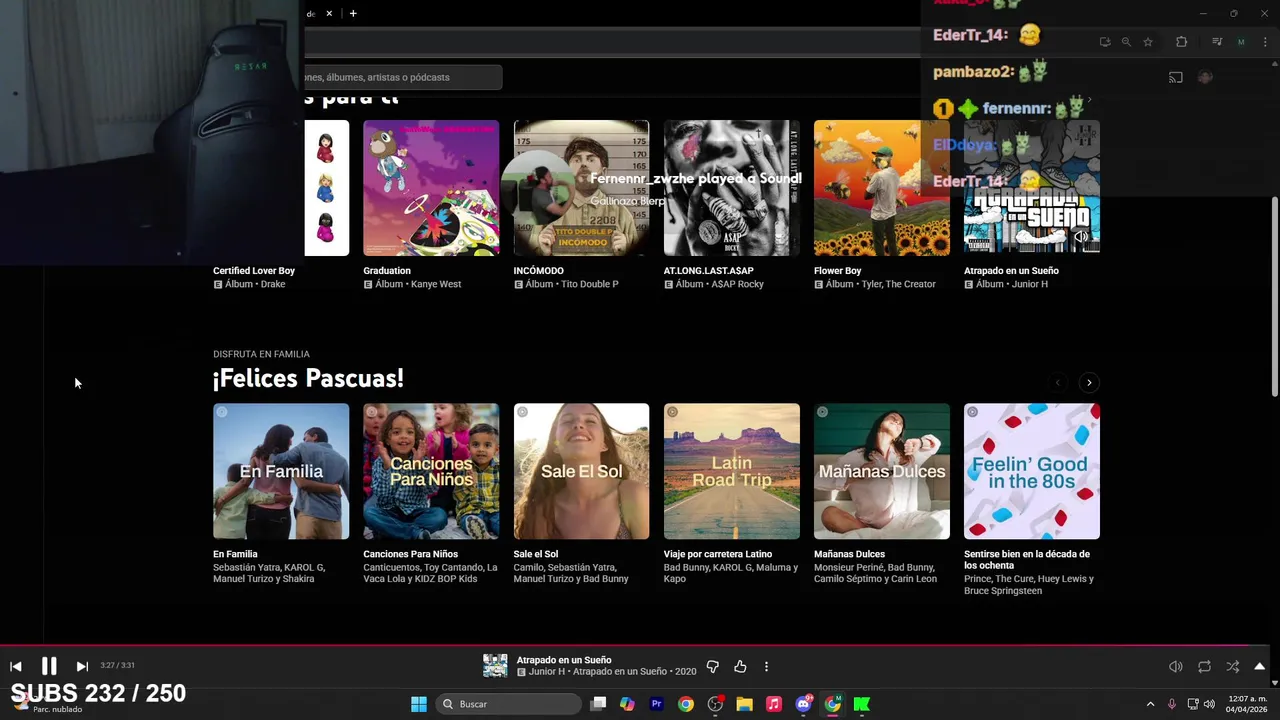Open the account avatar in YouTube Music
The width and height of the screenshot is (1280, 720).
(x=1205, y=77)
